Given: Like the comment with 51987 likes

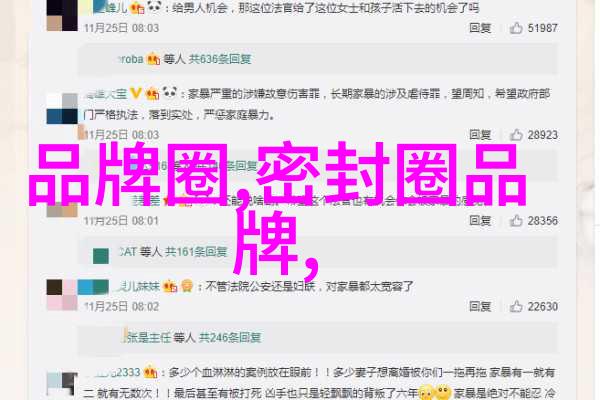Looking at the screenshot, I should pyautogui.click(x=516, y=28).
